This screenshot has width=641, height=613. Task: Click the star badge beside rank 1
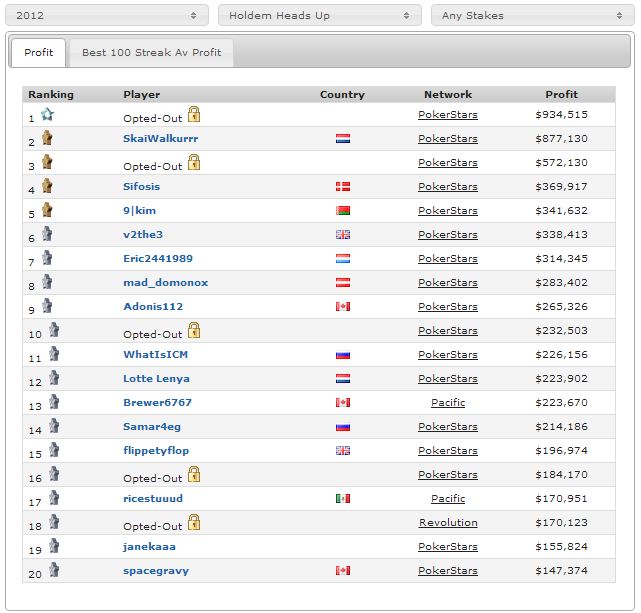47,114
